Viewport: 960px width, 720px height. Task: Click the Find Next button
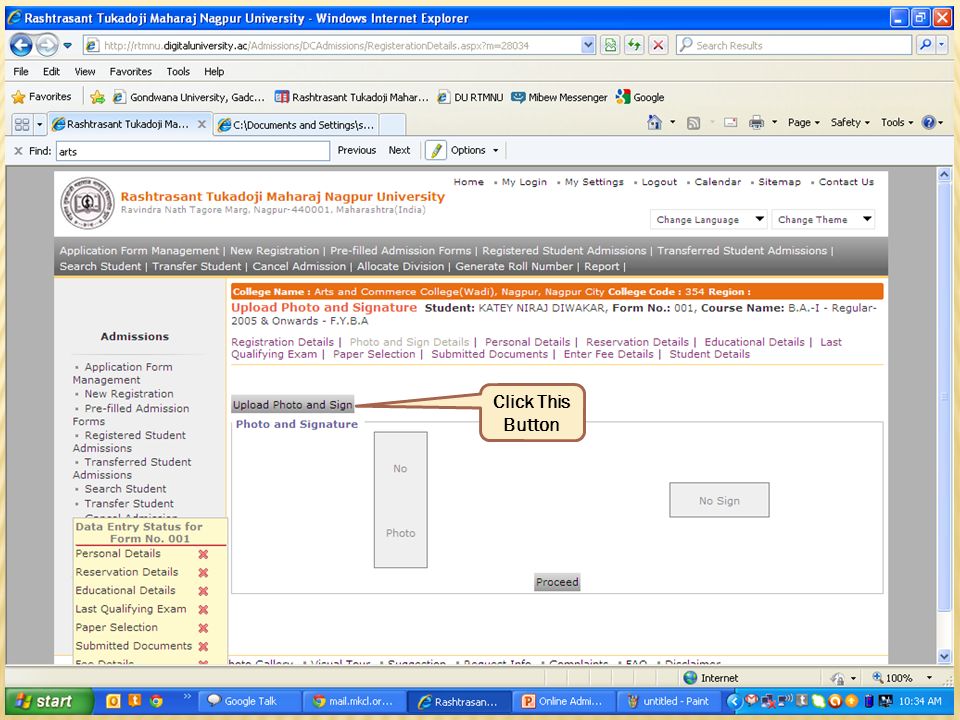pyautogui.click(x=399, y=150)
